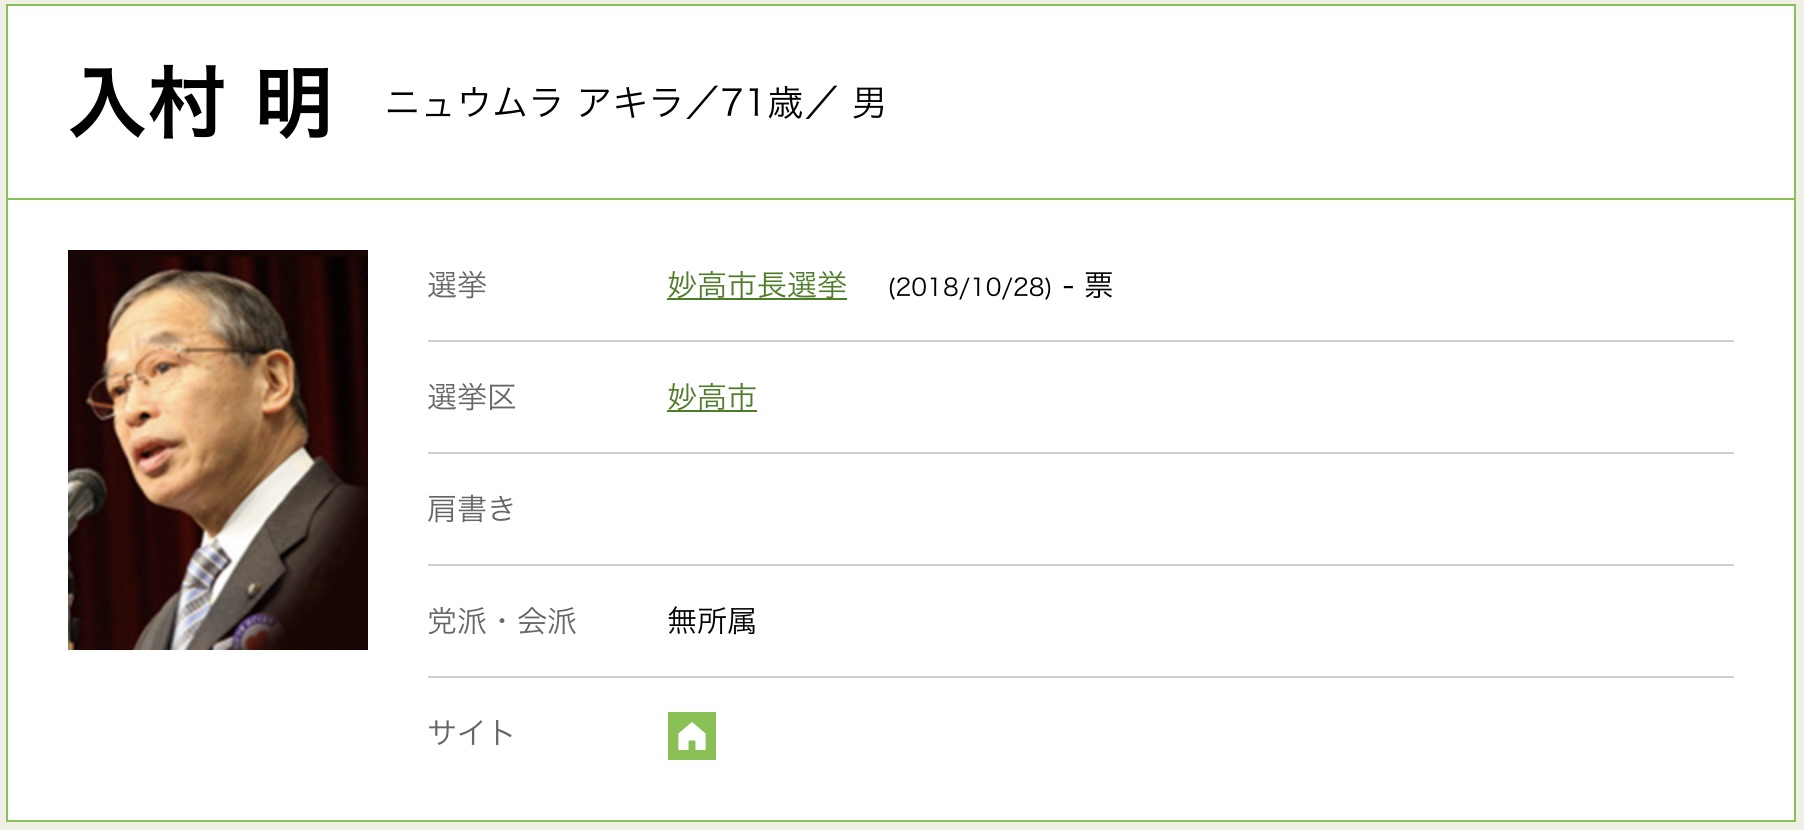Select the katakana reading アキラ
Image resolution: width=1804 pixels, height=830 pixels.
[x=630, y=103]
